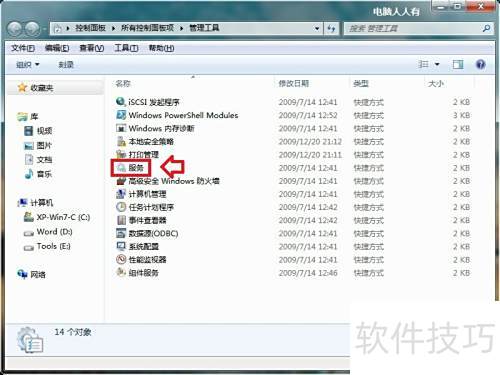The width and height of the screenshot is (500, 375).
Task: Click the 控制面板 breadcrumb
Action: tap(90, 28)
